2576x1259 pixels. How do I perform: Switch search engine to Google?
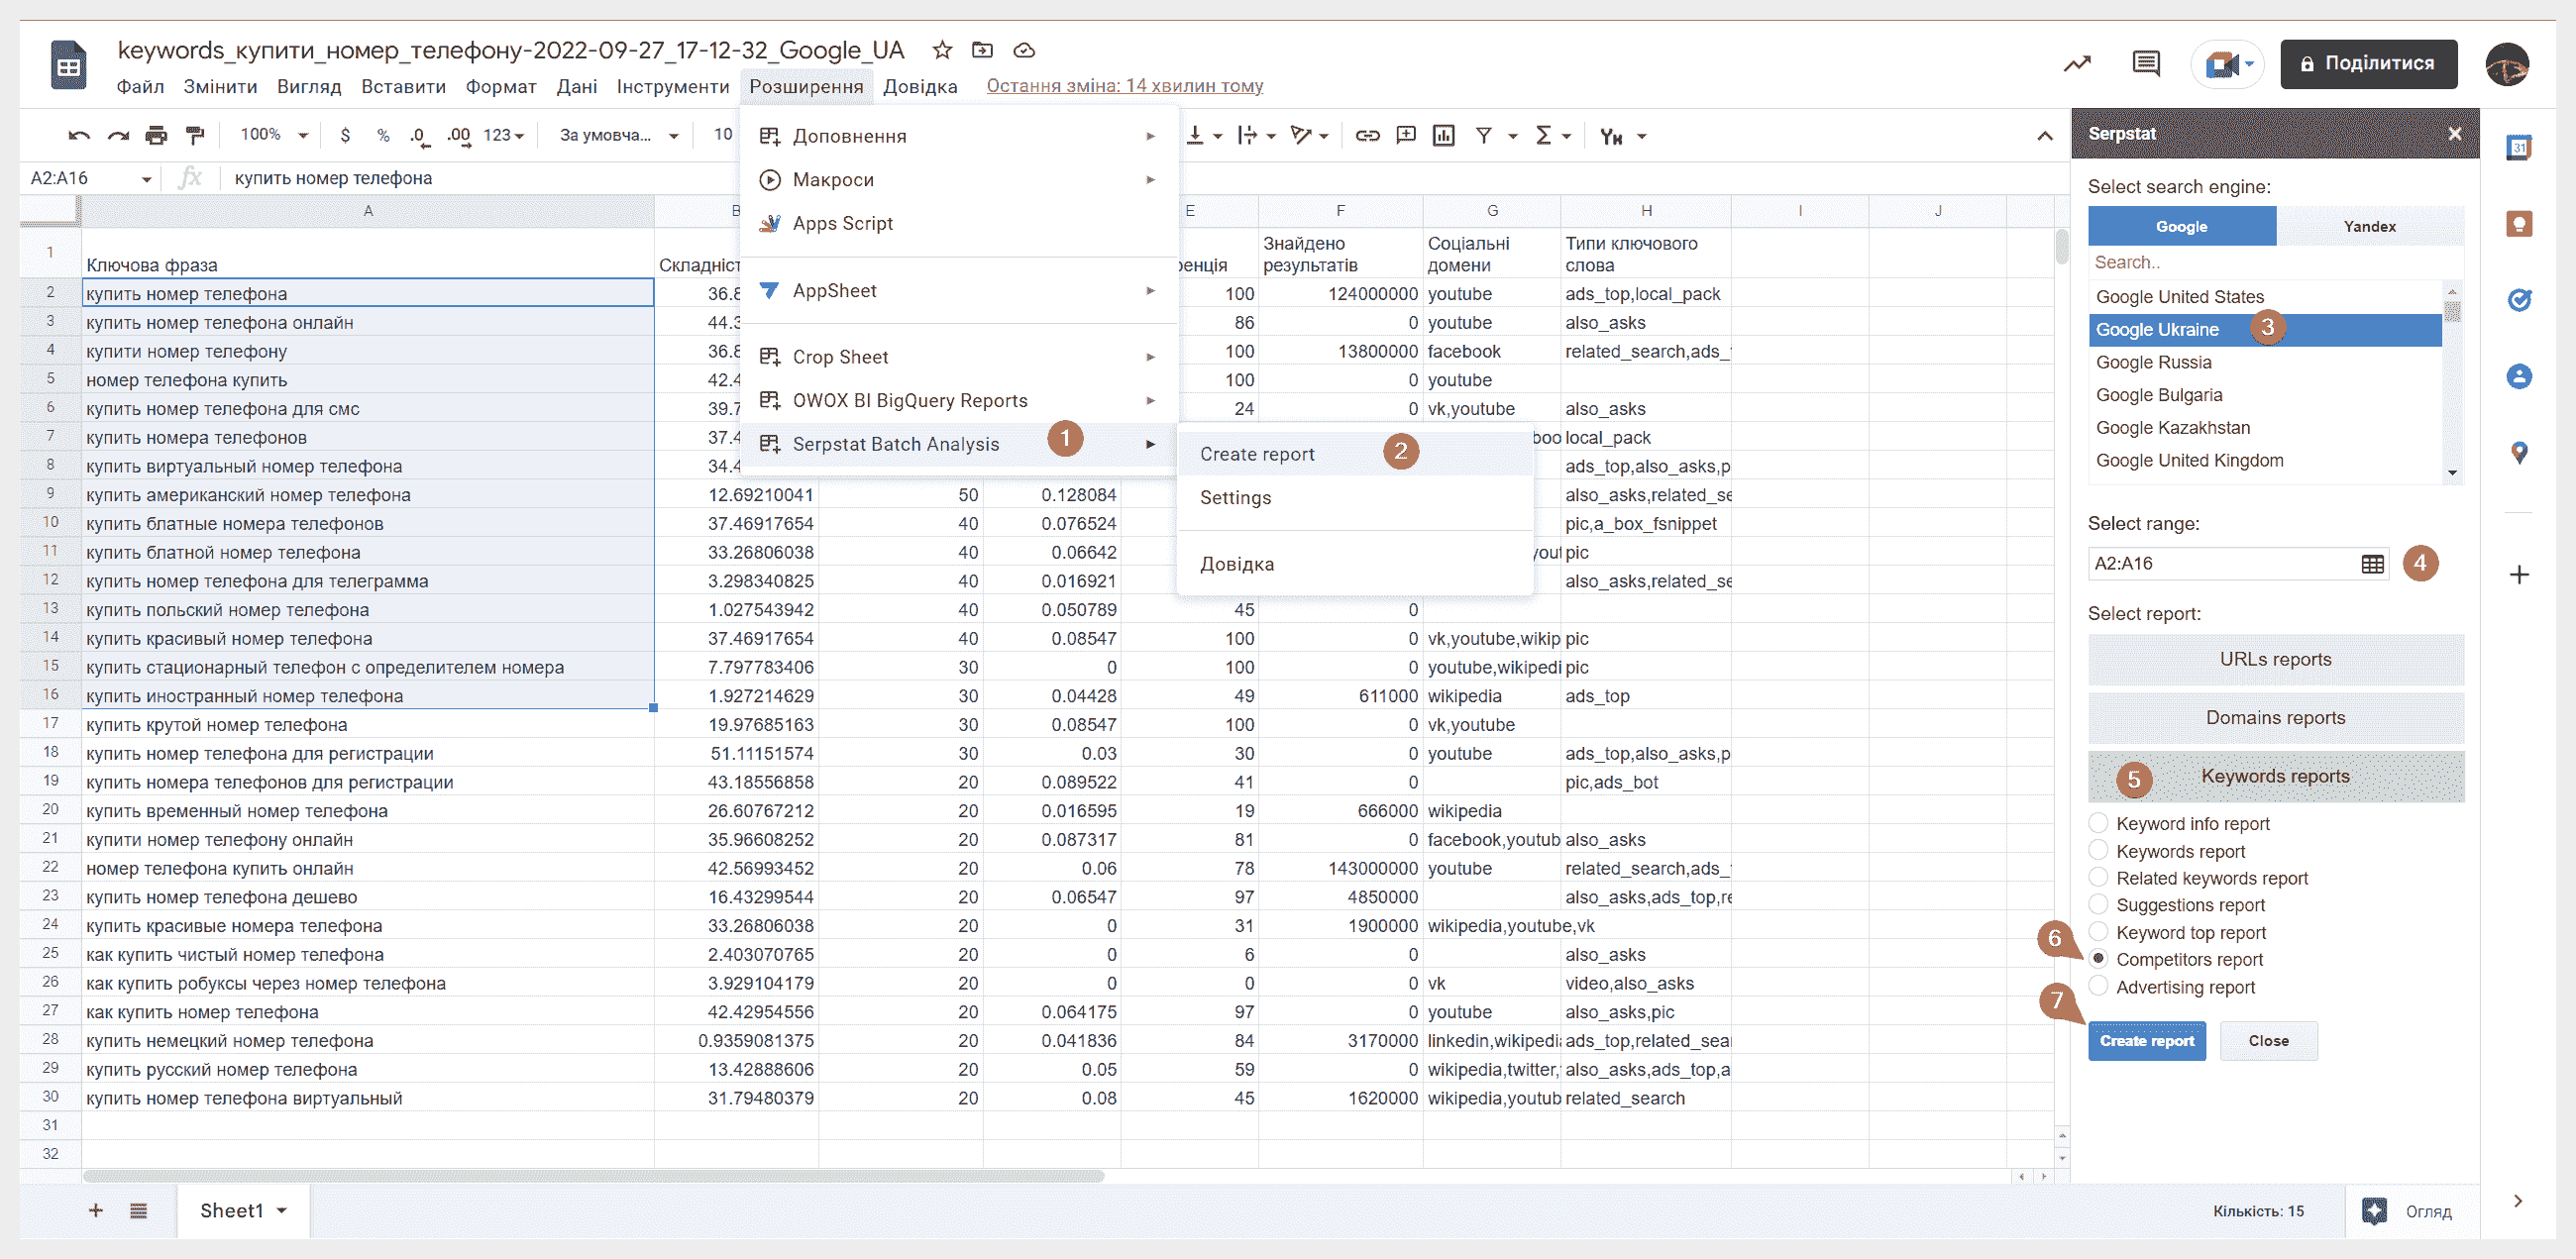pyautogui.click(x=2181, y=226)
